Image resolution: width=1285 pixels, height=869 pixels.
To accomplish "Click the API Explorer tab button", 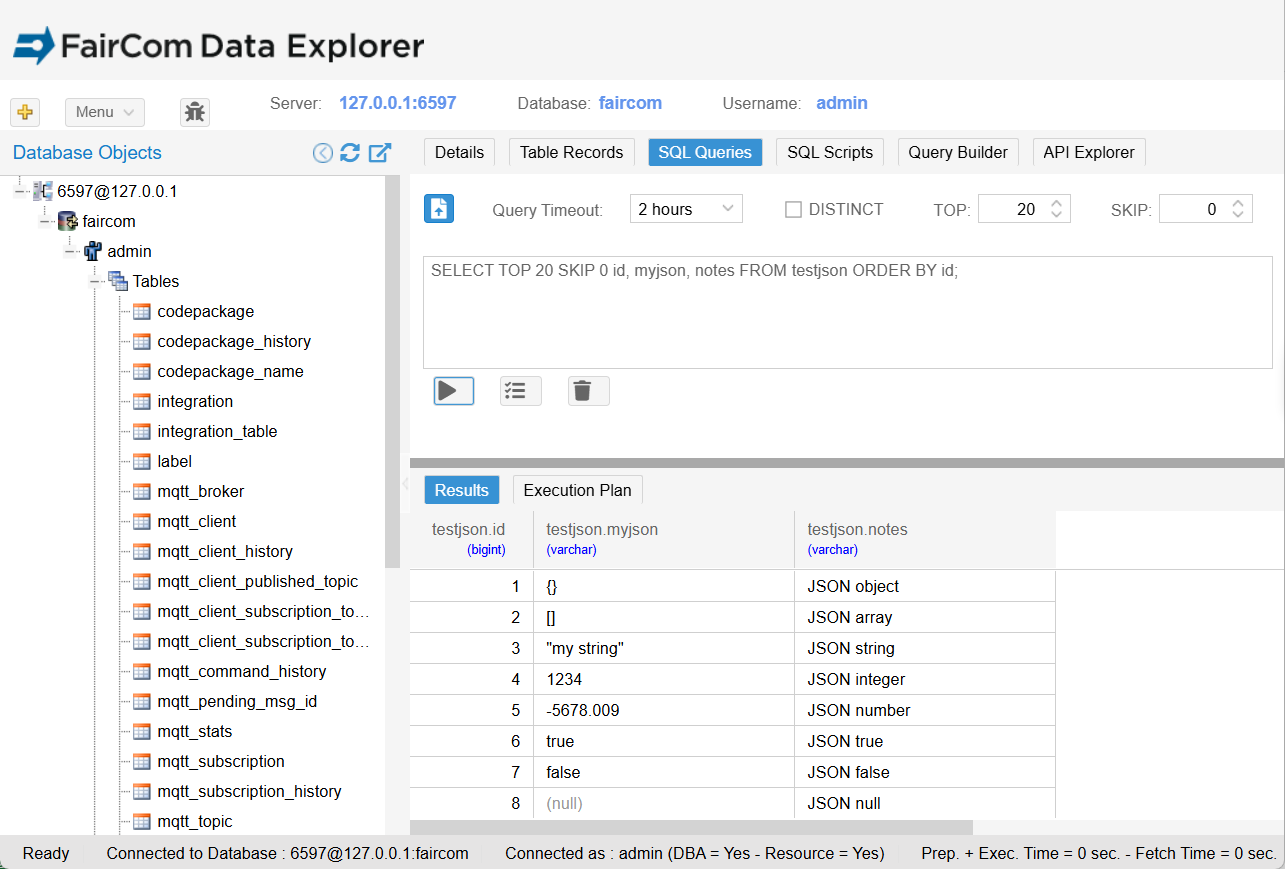I will (1088, 152).
